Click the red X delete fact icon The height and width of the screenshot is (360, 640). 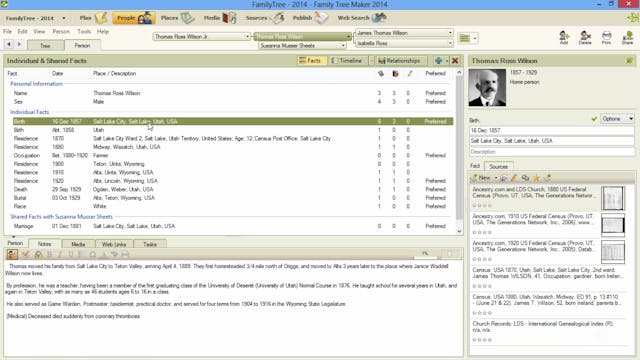pos(455,61)
